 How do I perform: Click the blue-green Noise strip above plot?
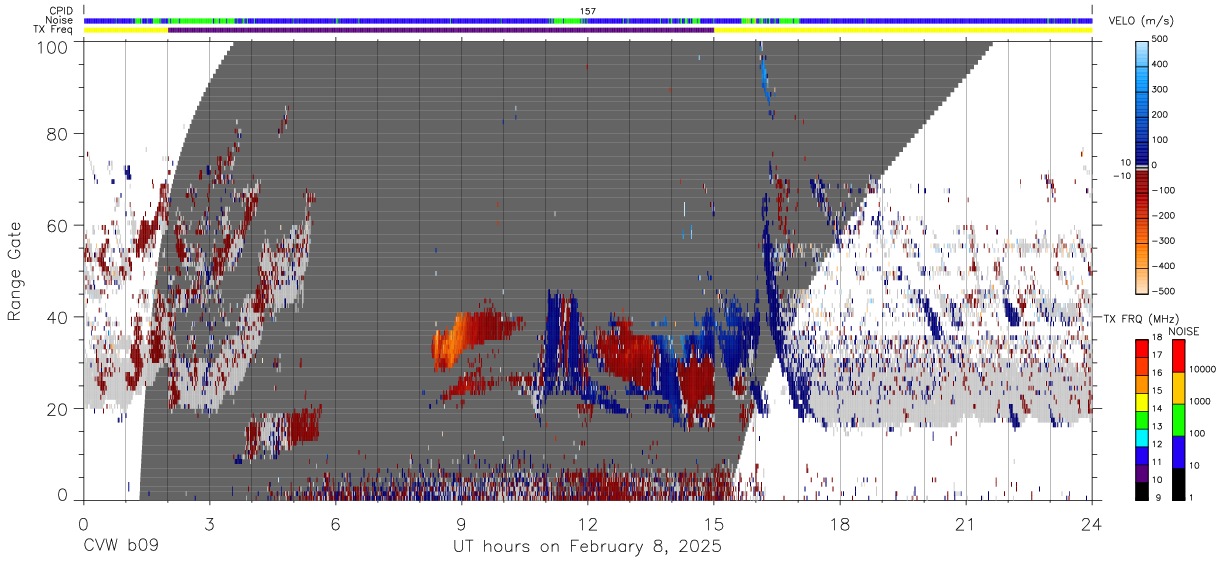[x=588, y=20]
